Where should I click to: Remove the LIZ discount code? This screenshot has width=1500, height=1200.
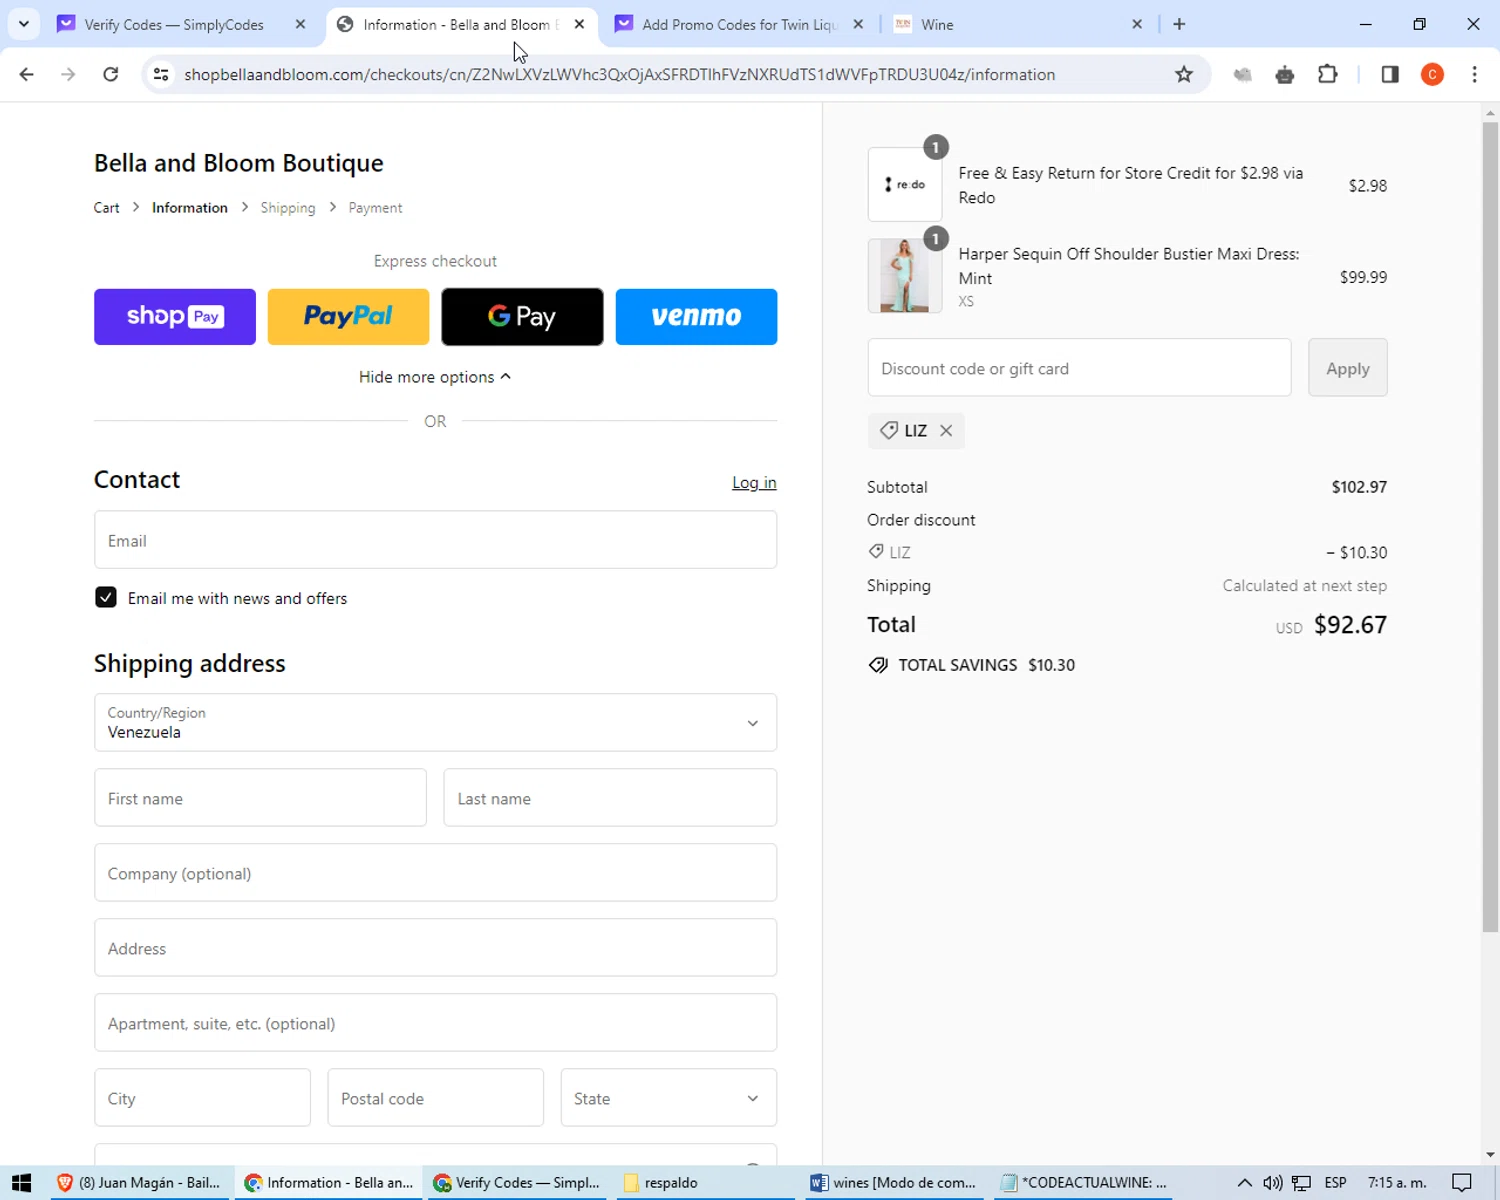click(x=946, y=431)
